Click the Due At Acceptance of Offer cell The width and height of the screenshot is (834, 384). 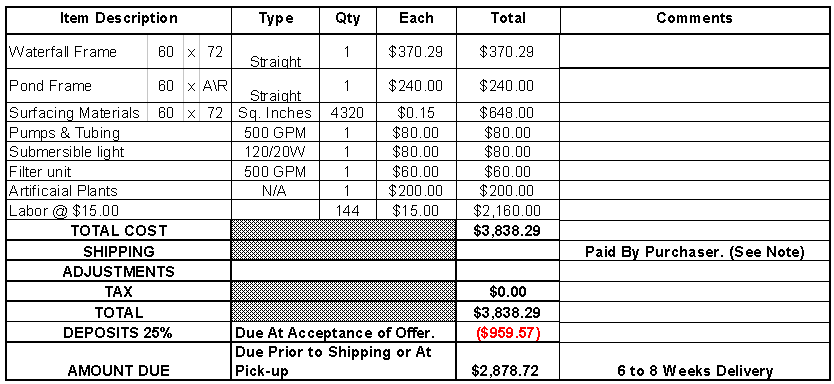tap(344, 333)
